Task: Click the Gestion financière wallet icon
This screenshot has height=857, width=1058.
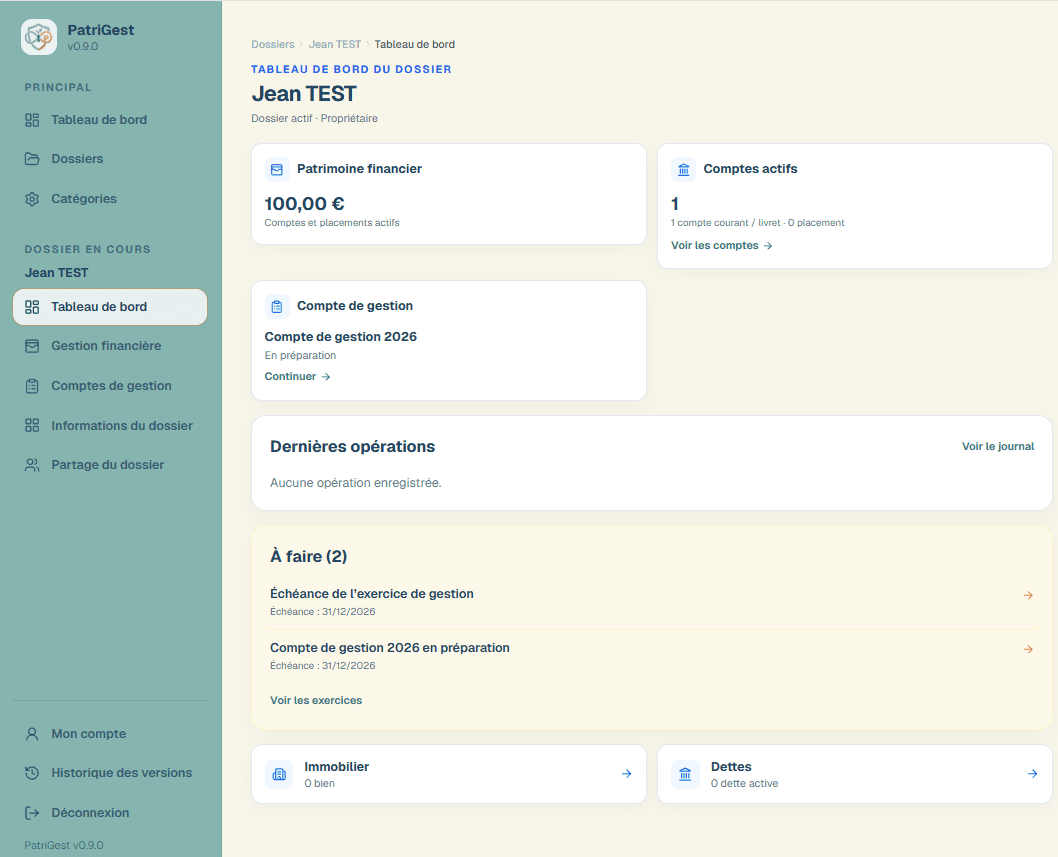Action: pos(32,346)
